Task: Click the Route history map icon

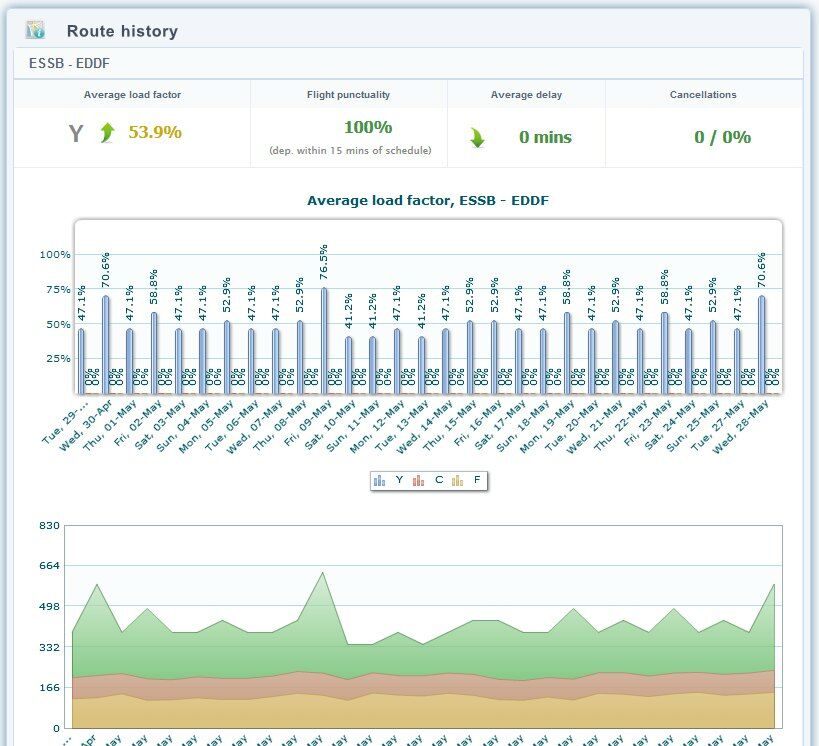Action: click(x=35, y=30)
